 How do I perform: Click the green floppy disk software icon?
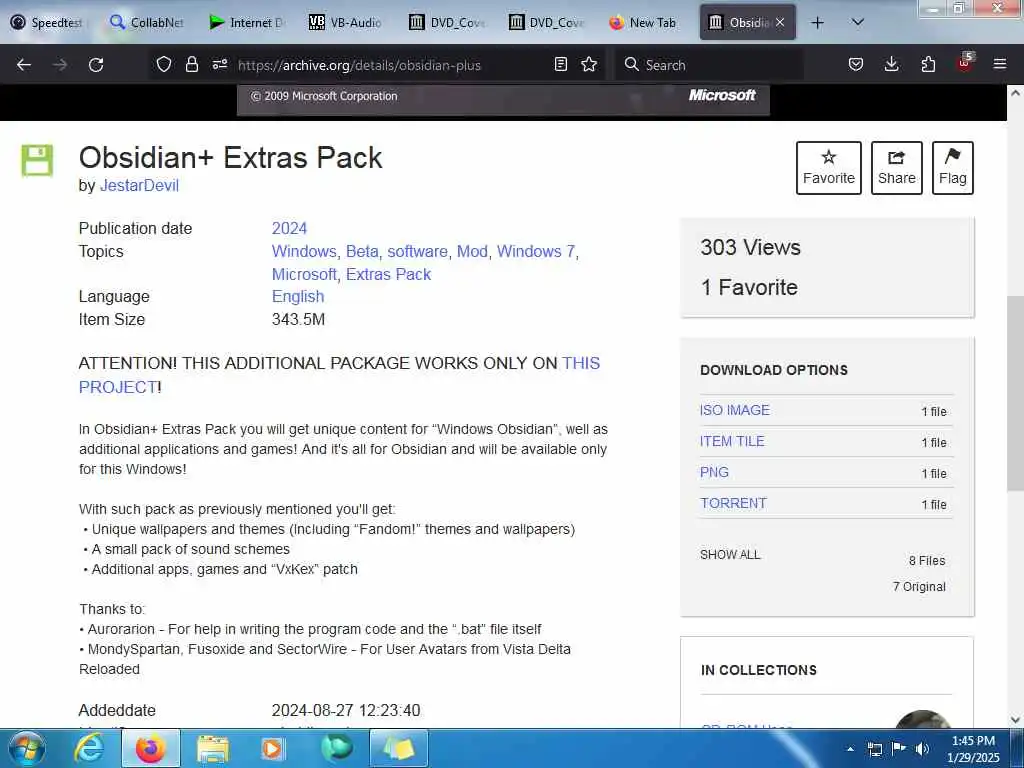pos(37,160)
